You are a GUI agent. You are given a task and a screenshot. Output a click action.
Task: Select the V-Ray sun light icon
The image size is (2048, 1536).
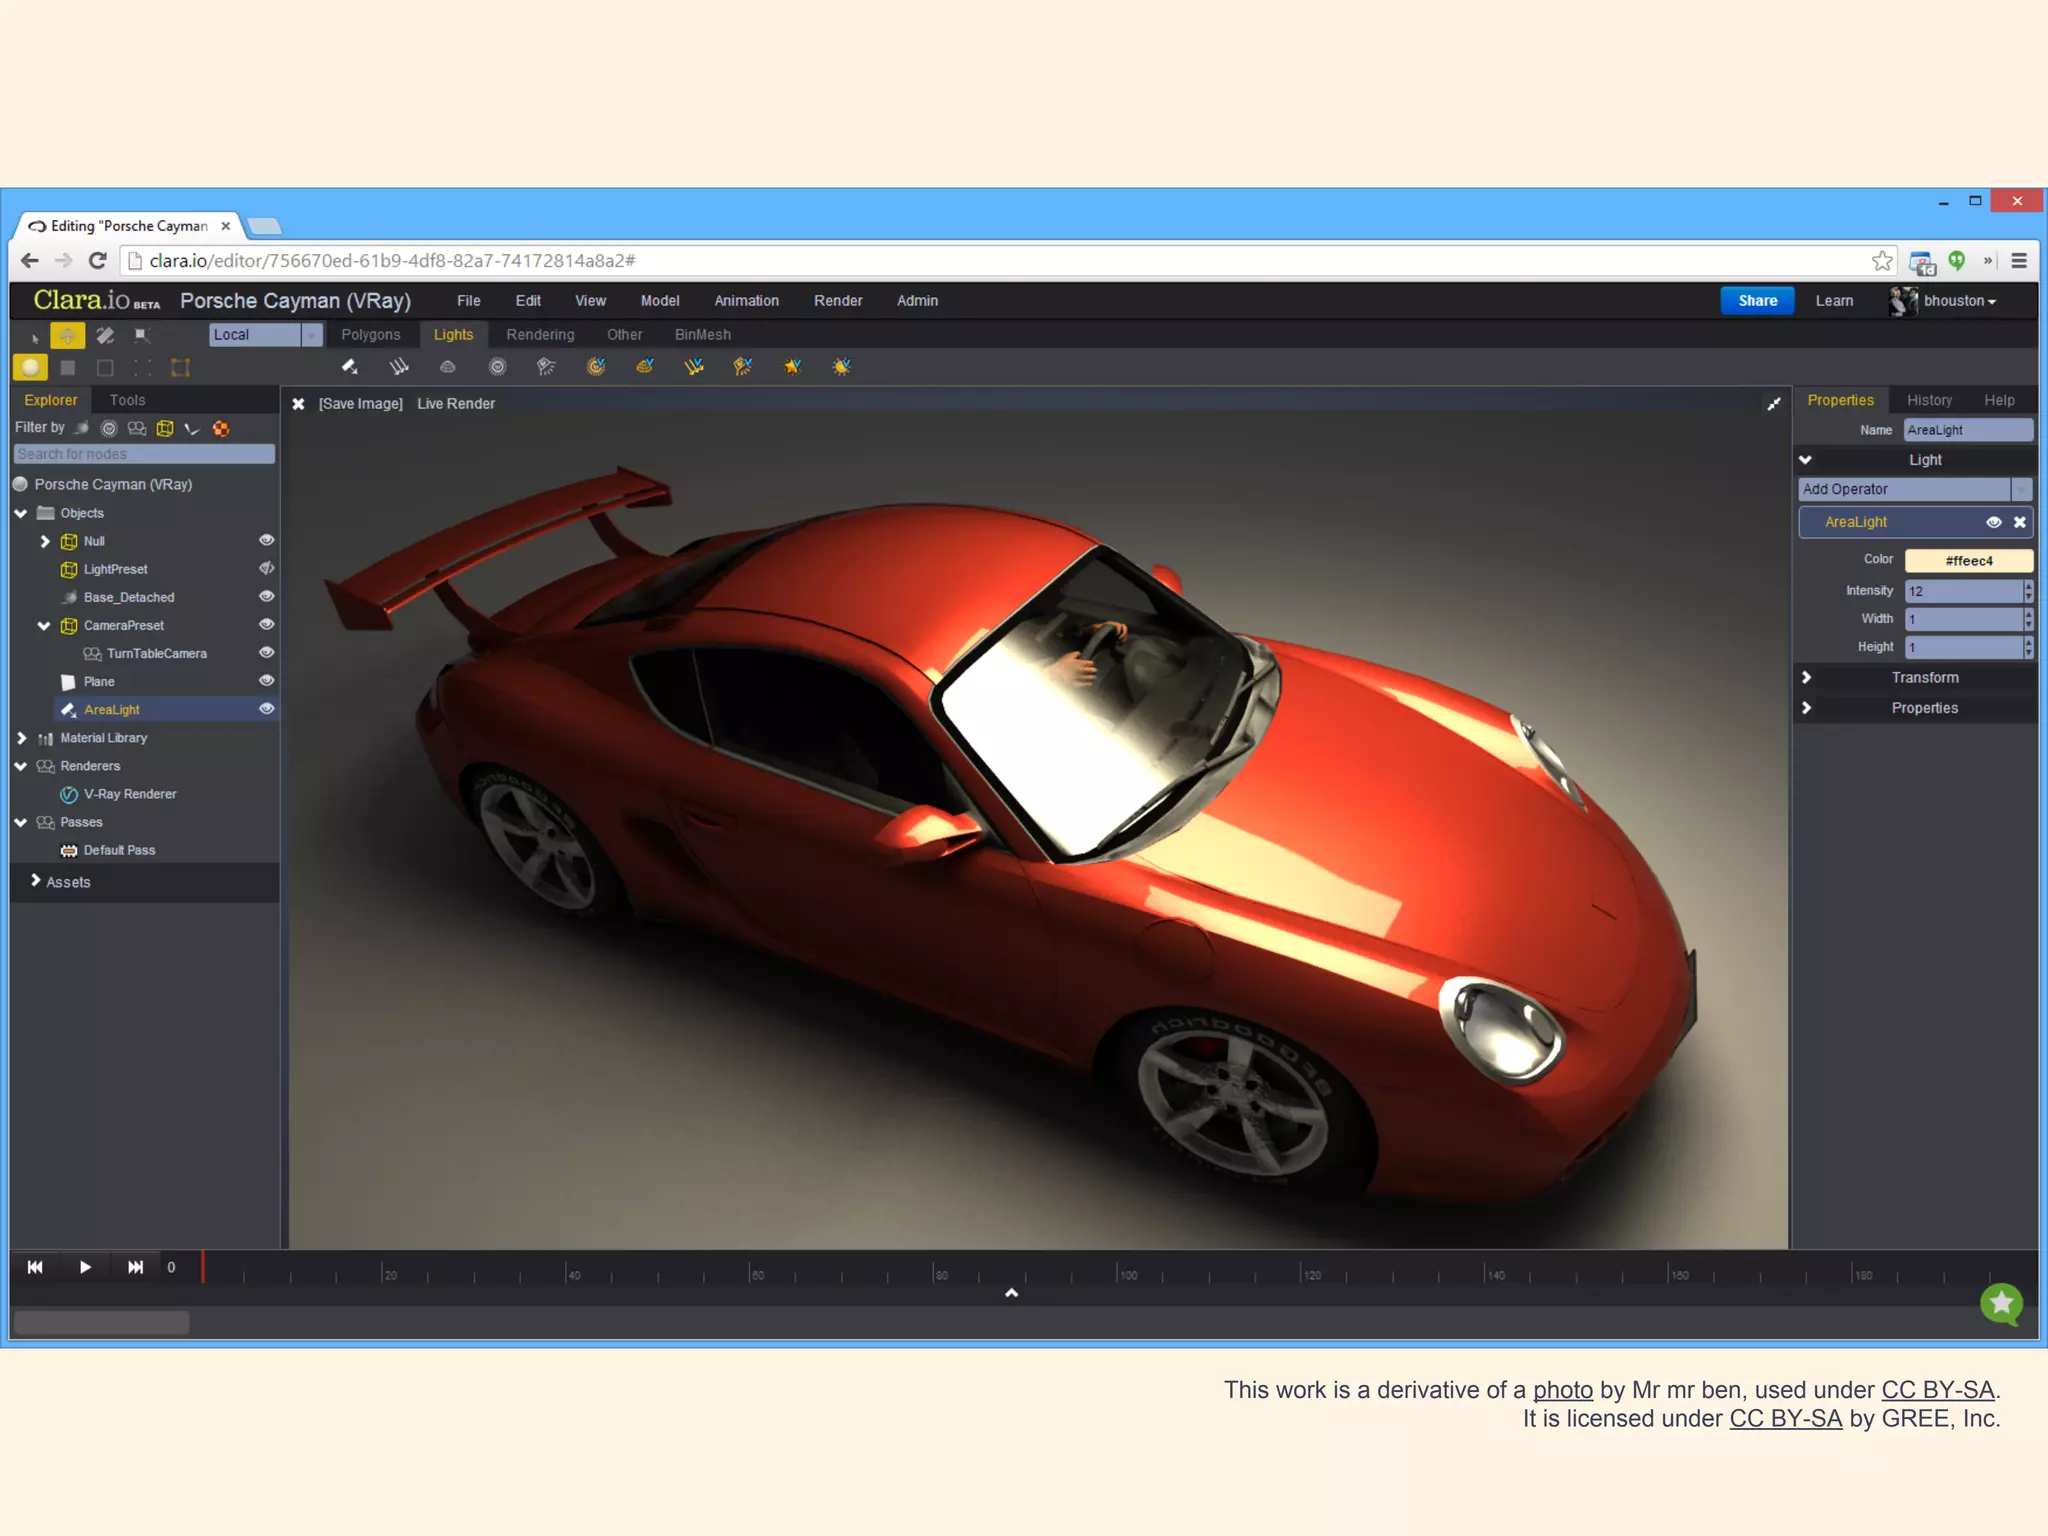coord(841,367)
